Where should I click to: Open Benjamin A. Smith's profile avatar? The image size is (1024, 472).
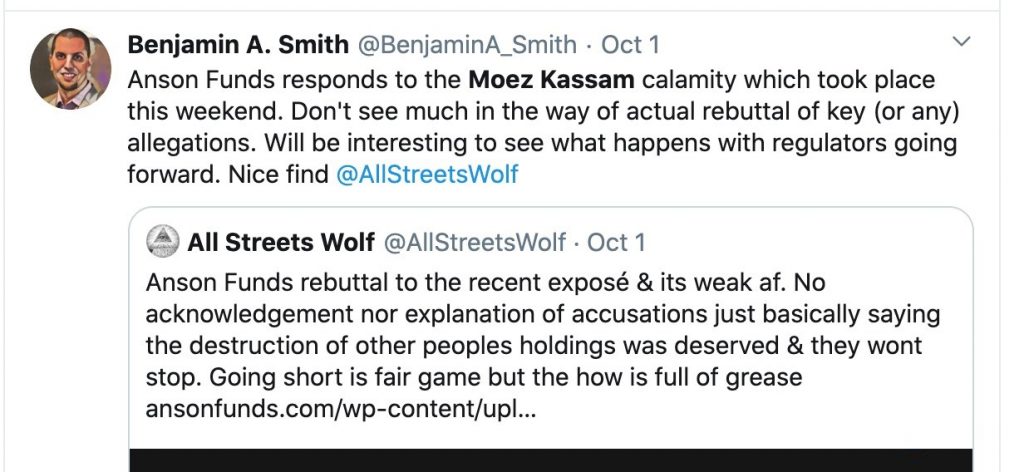coord(70,68)
